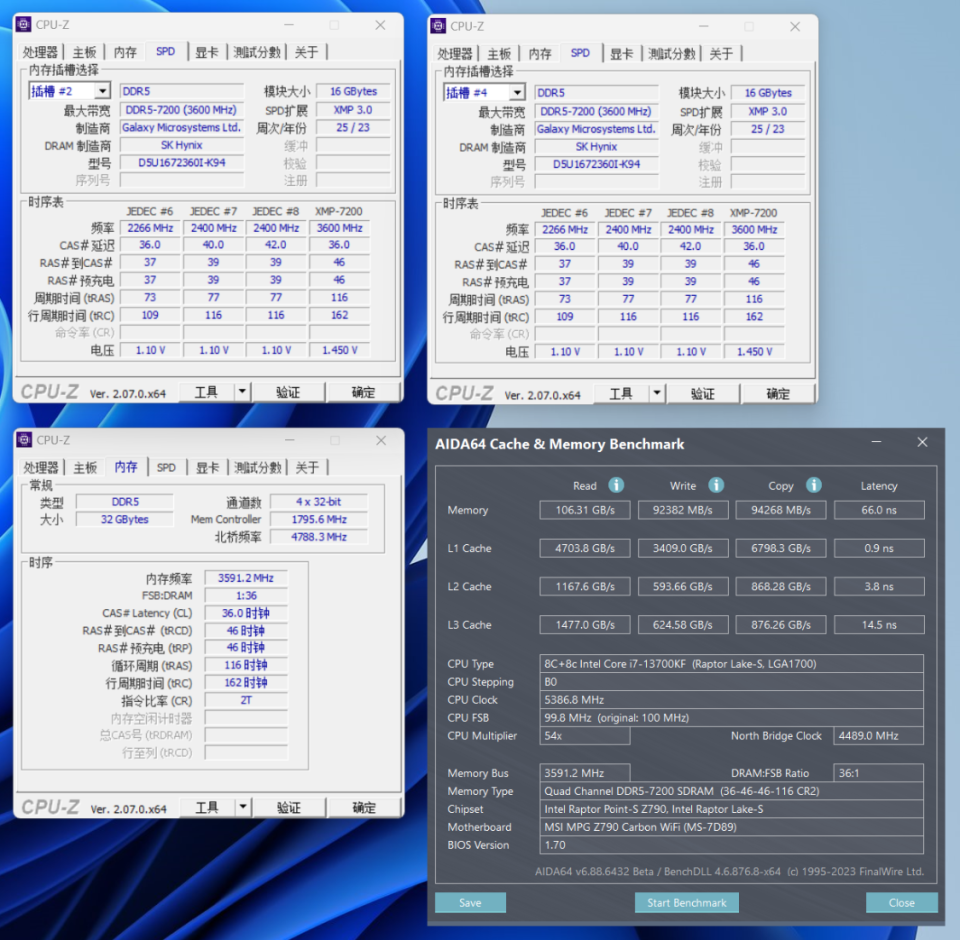This screenshot has width=960, height=940.
Task: Click CPU-Z app icon in memory tab window
Action: tap(24, 440)
